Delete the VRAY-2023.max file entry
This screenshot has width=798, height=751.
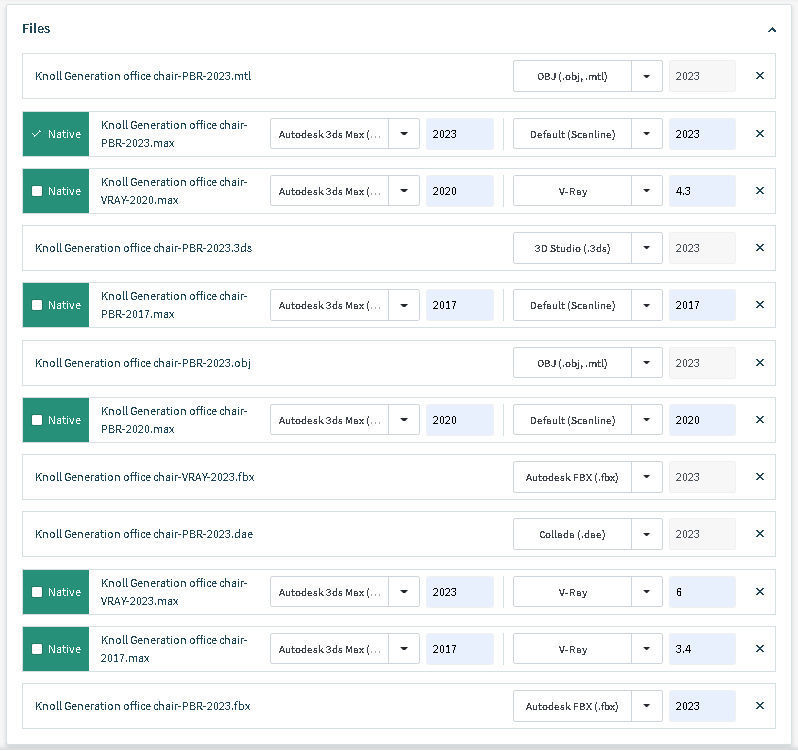(x=760, y=592)
